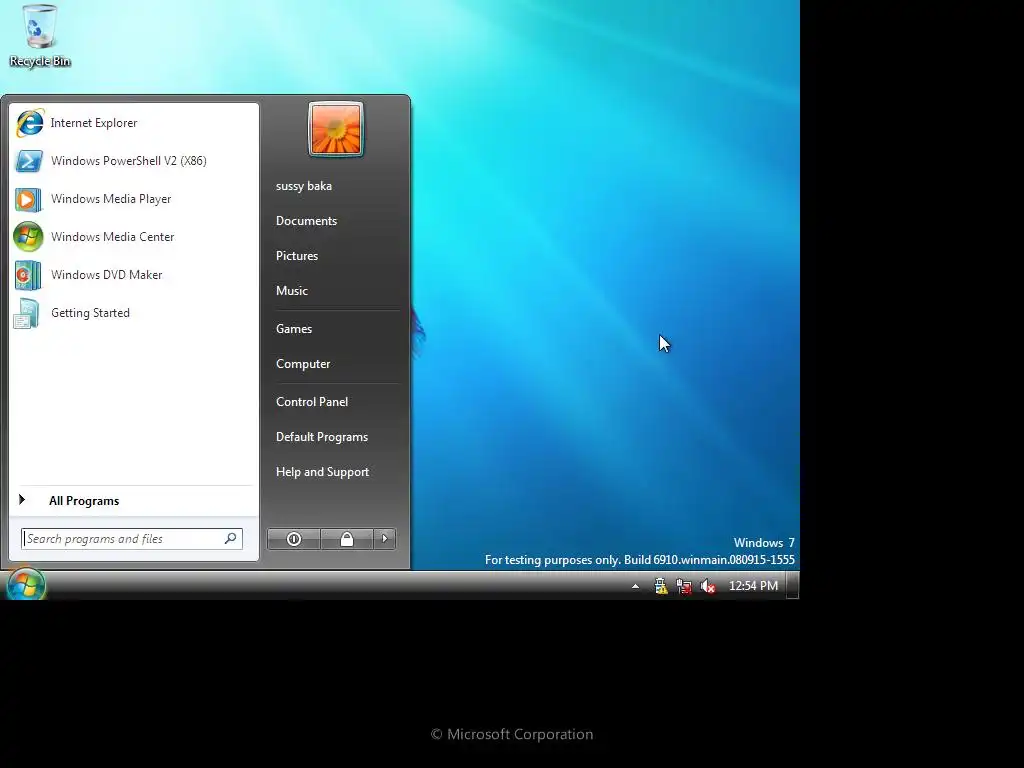Click the network tray icon

click(684, 586)
